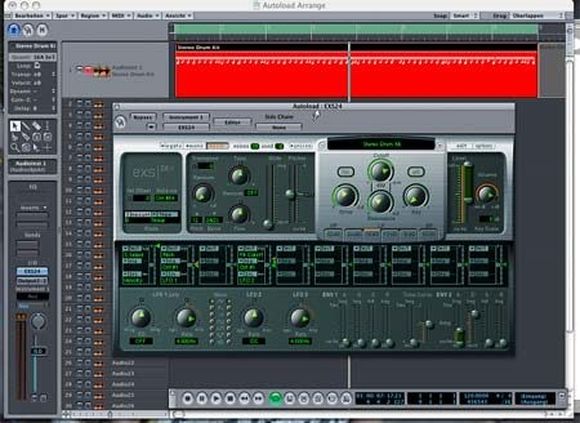This screenshot has height=423, width=580.
Task: Open the Ansicht menu
Action: click(x=178, y=16)
